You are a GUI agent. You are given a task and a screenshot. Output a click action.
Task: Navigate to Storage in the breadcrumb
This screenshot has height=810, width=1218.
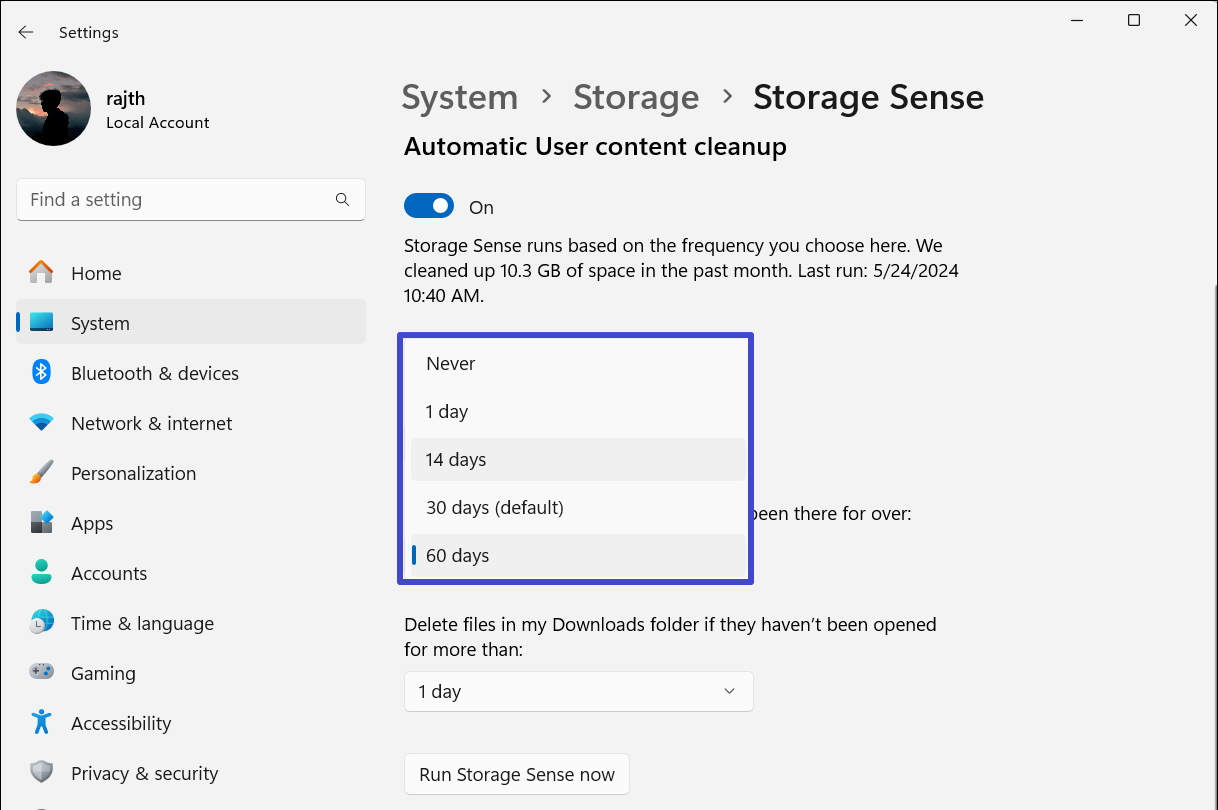click(x=636, y=97)
